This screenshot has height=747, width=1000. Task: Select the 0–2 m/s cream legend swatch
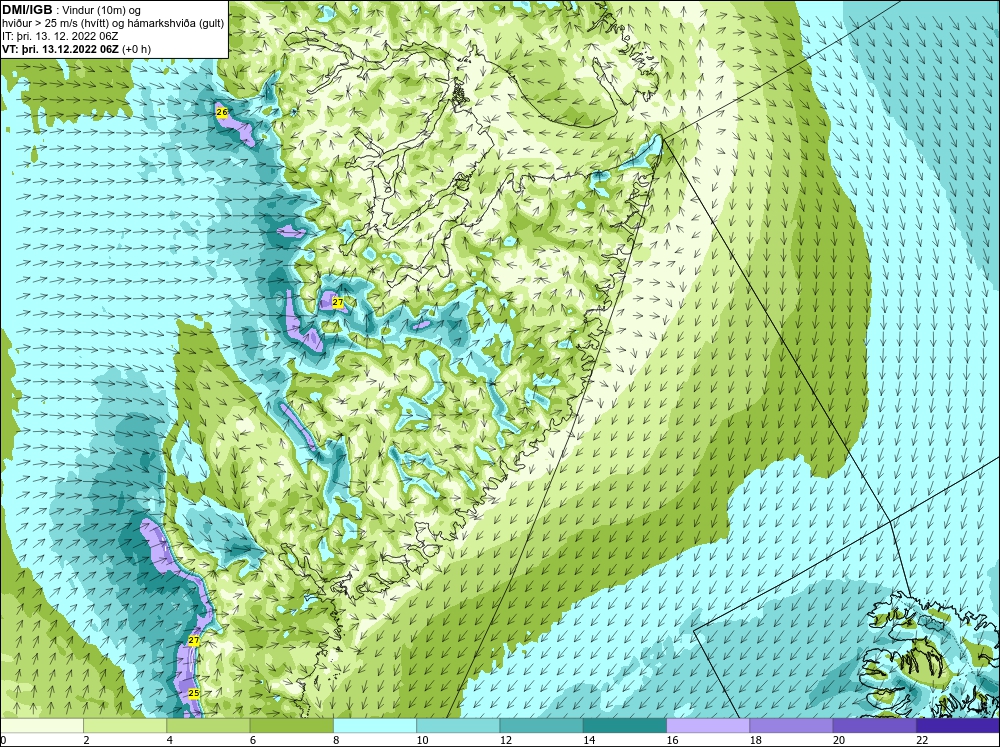coord(42,726)
